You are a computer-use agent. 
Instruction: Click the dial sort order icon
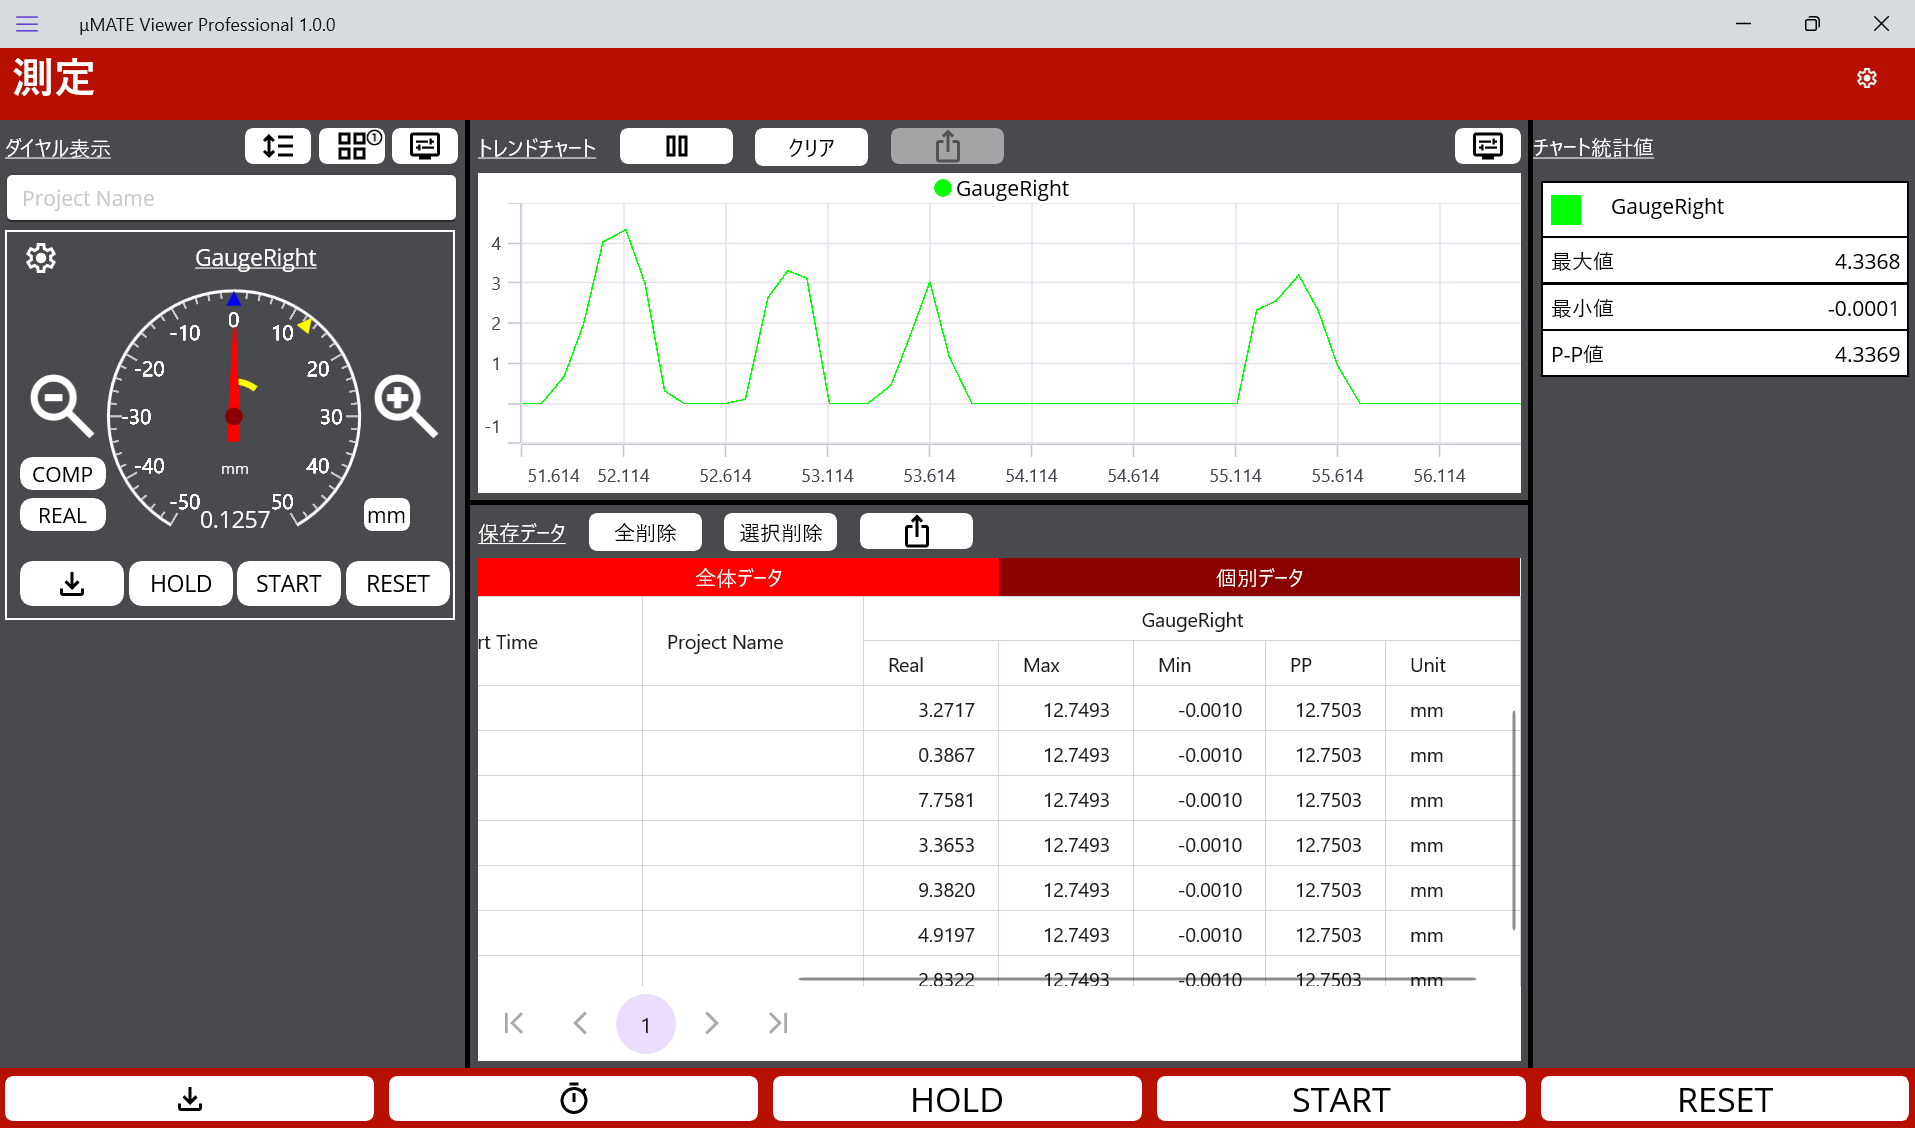pyautogui.click(x=278, y=146)
